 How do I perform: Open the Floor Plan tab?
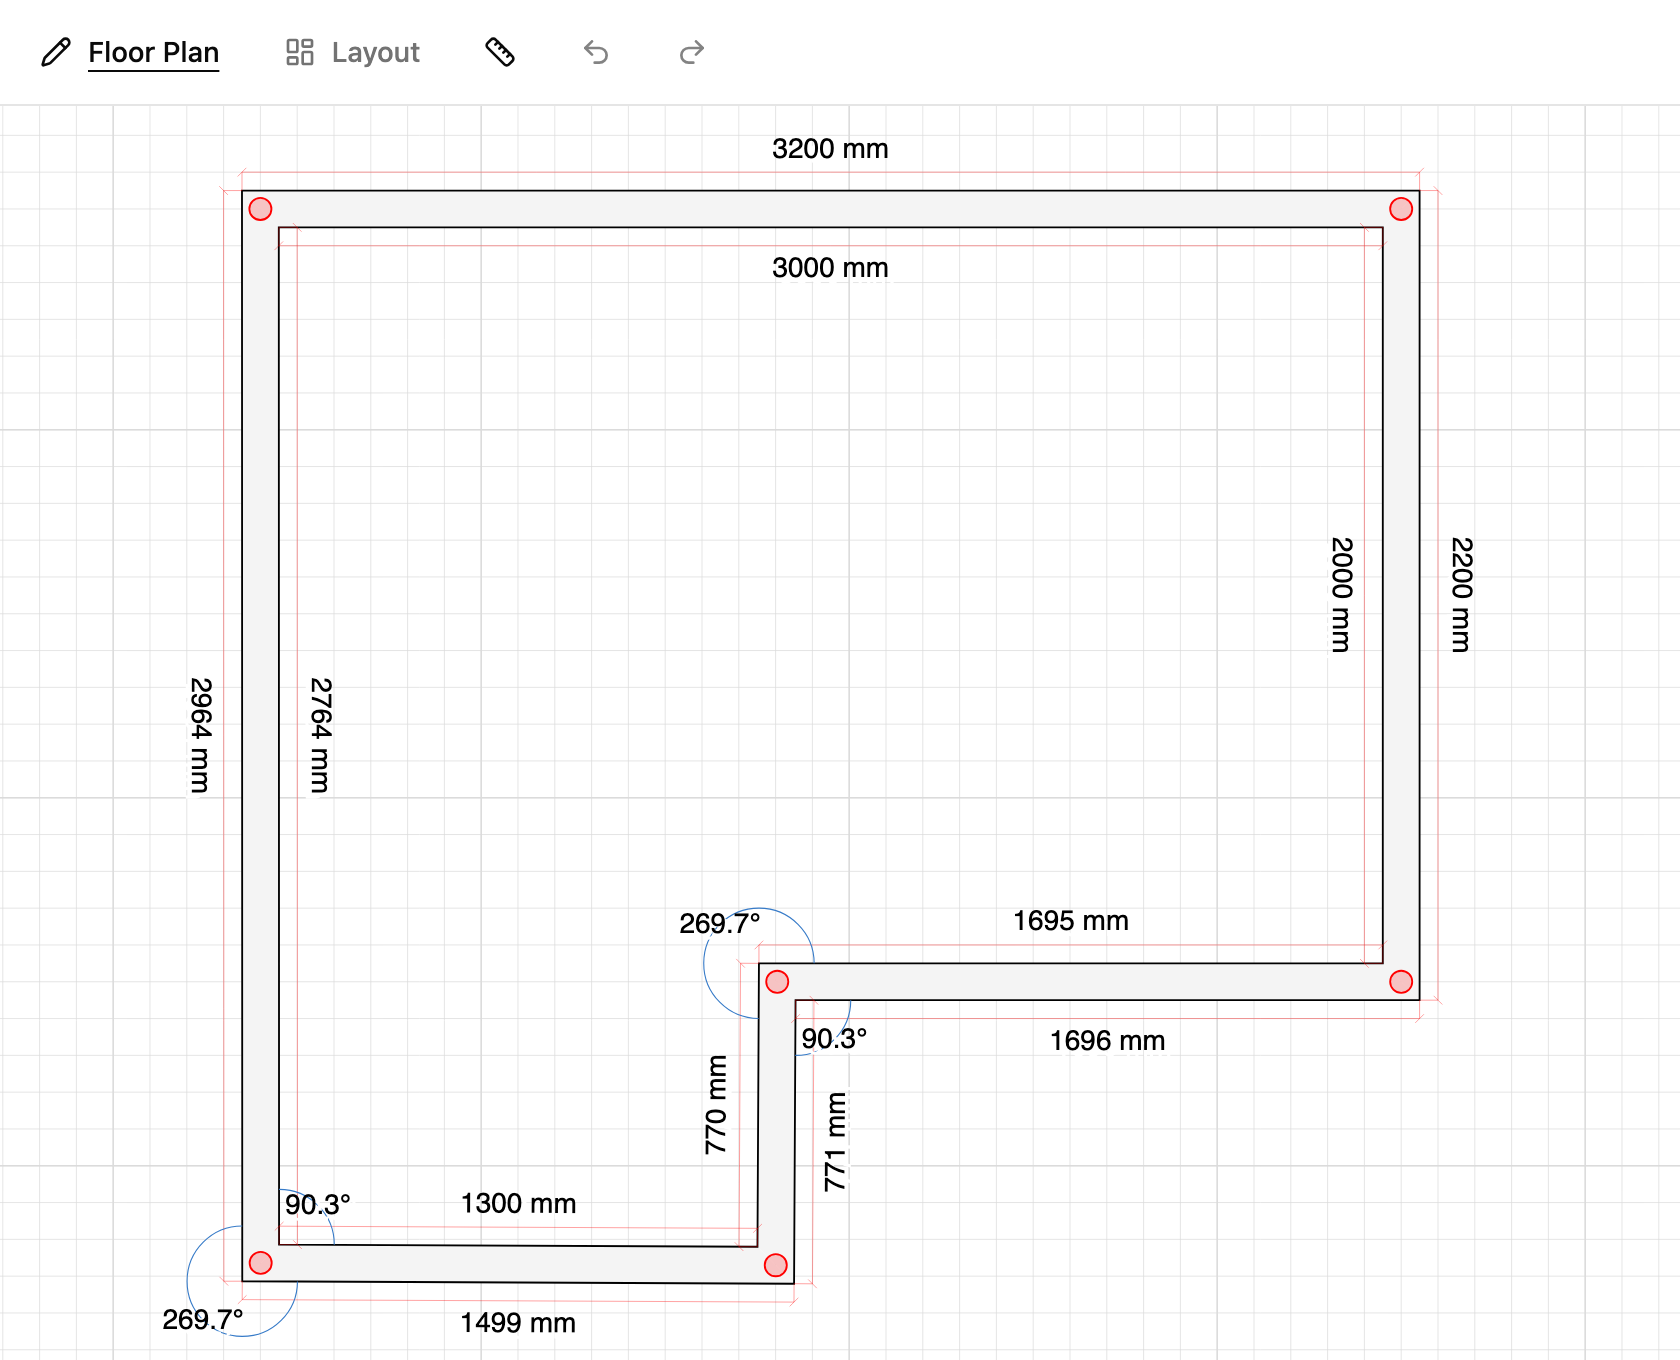[153, 52]
